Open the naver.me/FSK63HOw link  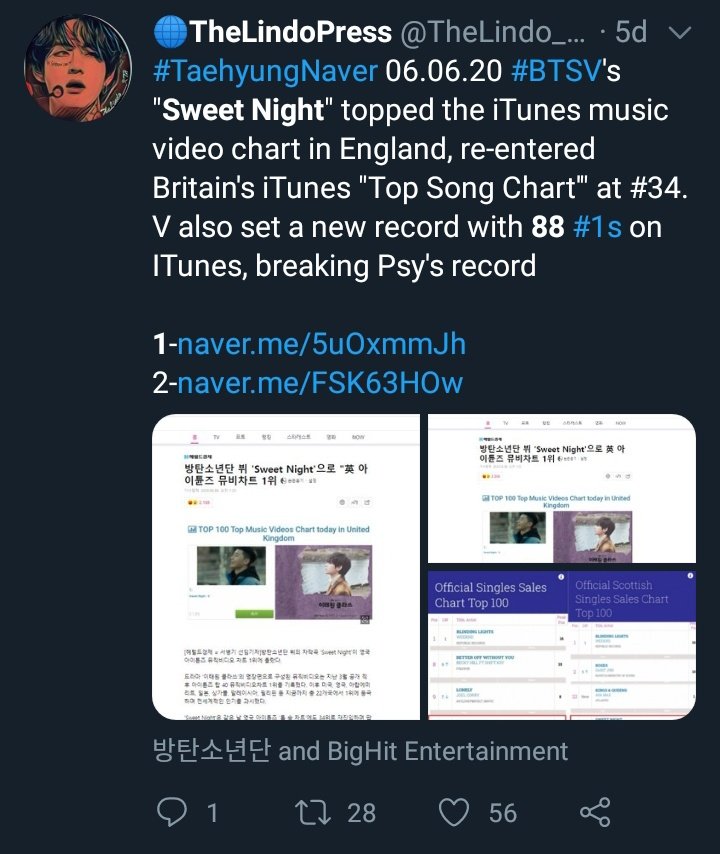coord(322,382)
